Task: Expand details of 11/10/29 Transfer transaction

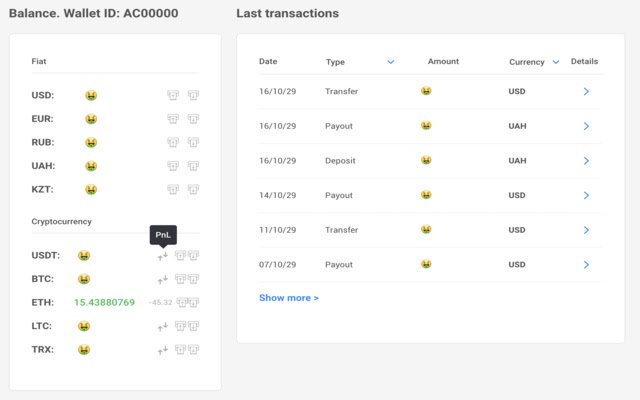Action: coord(586,230)
